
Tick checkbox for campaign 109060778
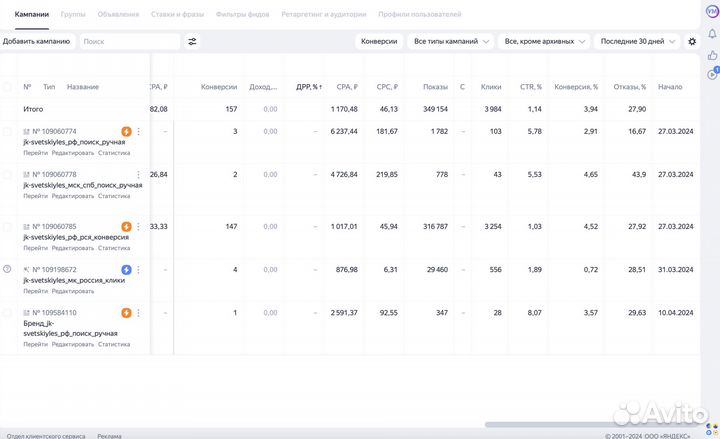click(x=8, y=174)
